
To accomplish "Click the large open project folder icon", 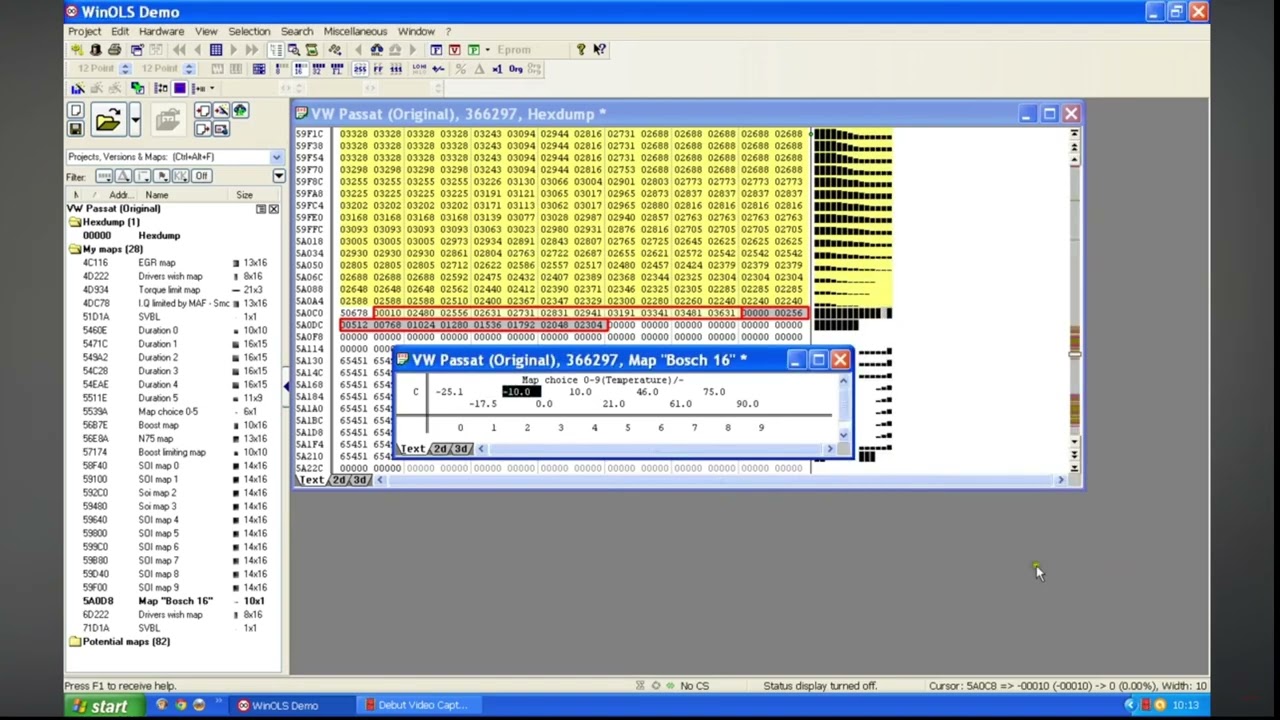I will pyautogui.click(x=109, y=120).
